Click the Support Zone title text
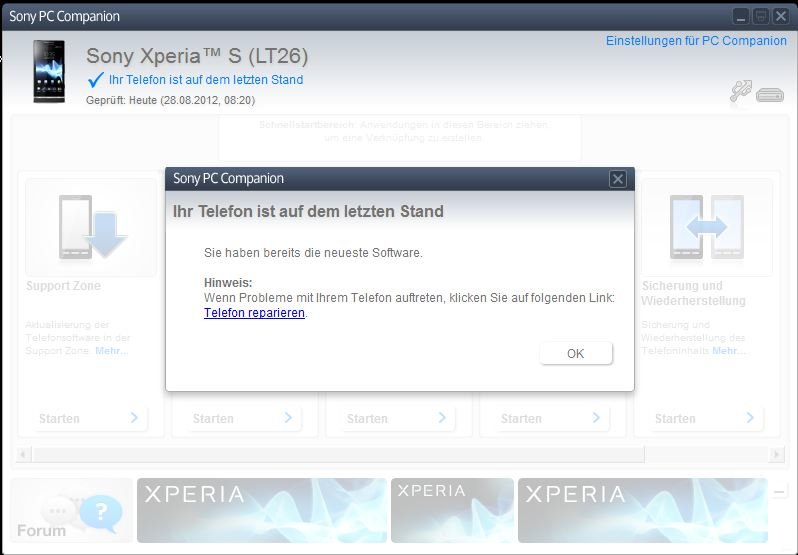 coord(63,286)
